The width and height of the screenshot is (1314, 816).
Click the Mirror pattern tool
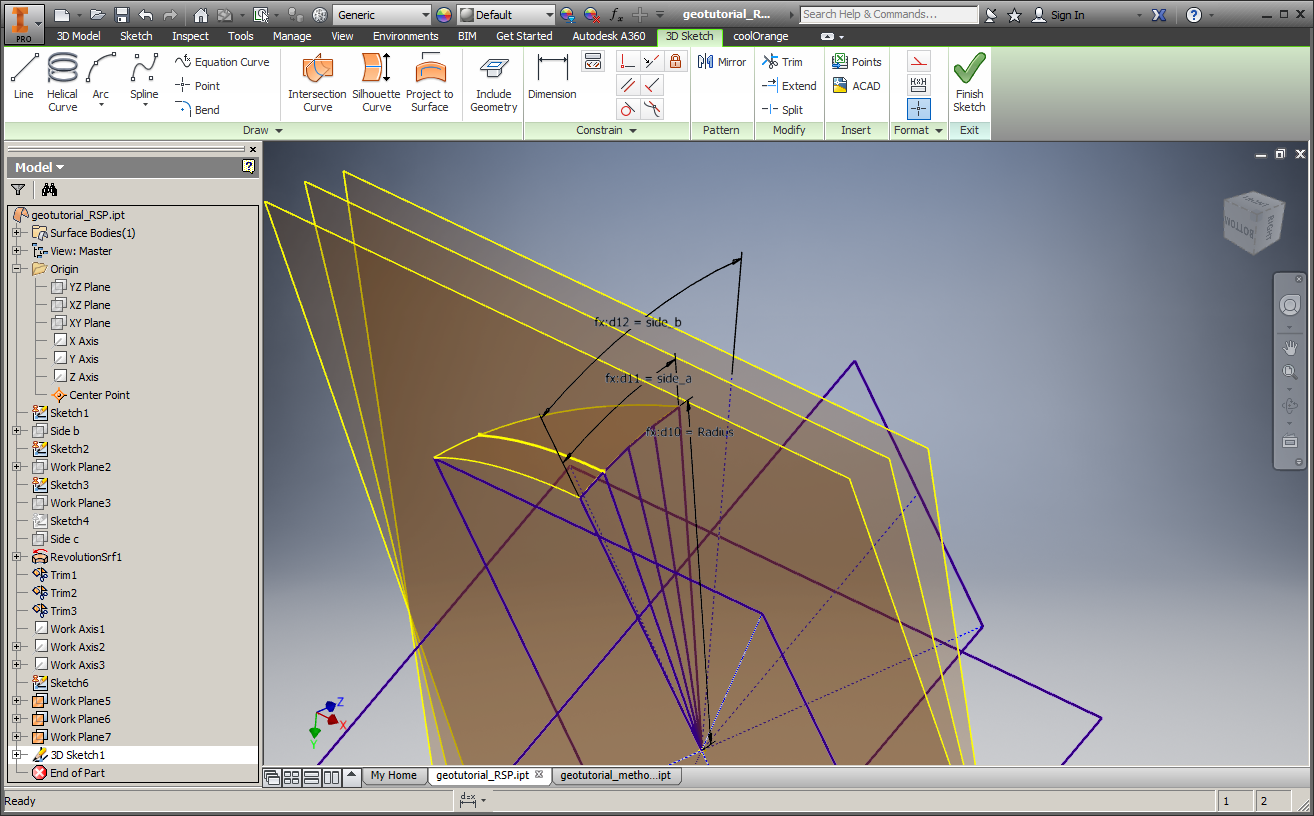tap(722, 62)
